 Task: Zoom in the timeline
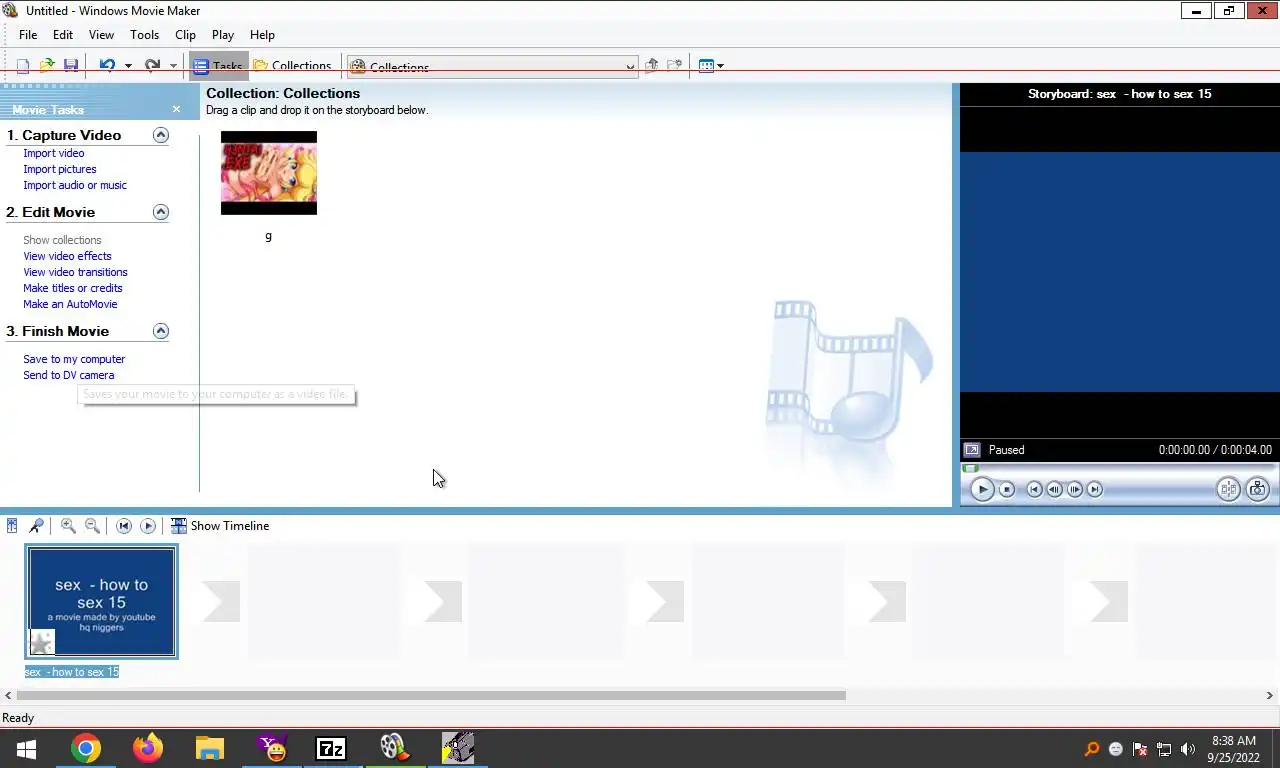68,526
